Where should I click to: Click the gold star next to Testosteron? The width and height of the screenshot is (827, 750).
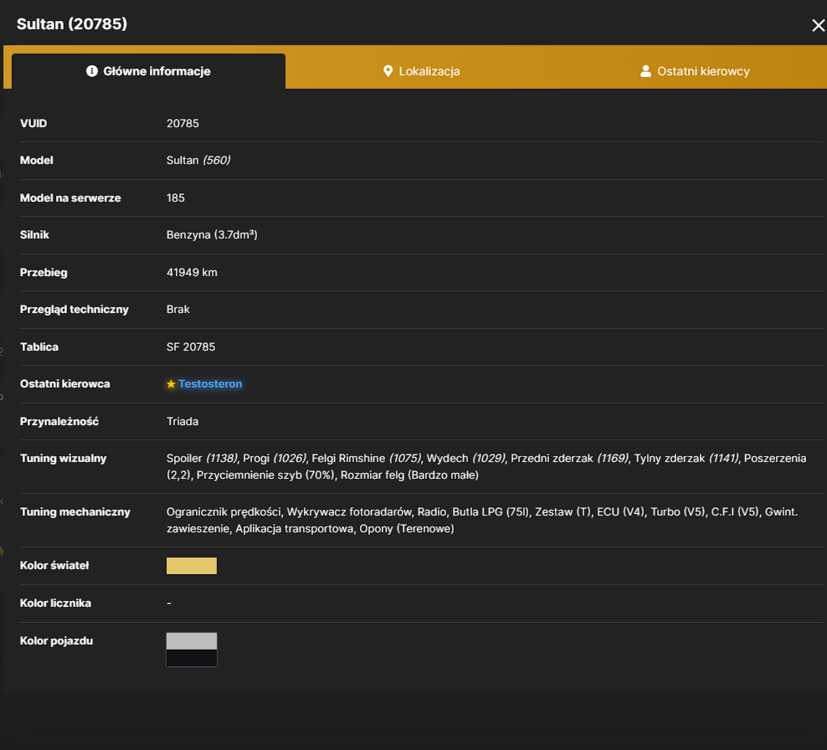pyautogui.click(x=171, y=384)
